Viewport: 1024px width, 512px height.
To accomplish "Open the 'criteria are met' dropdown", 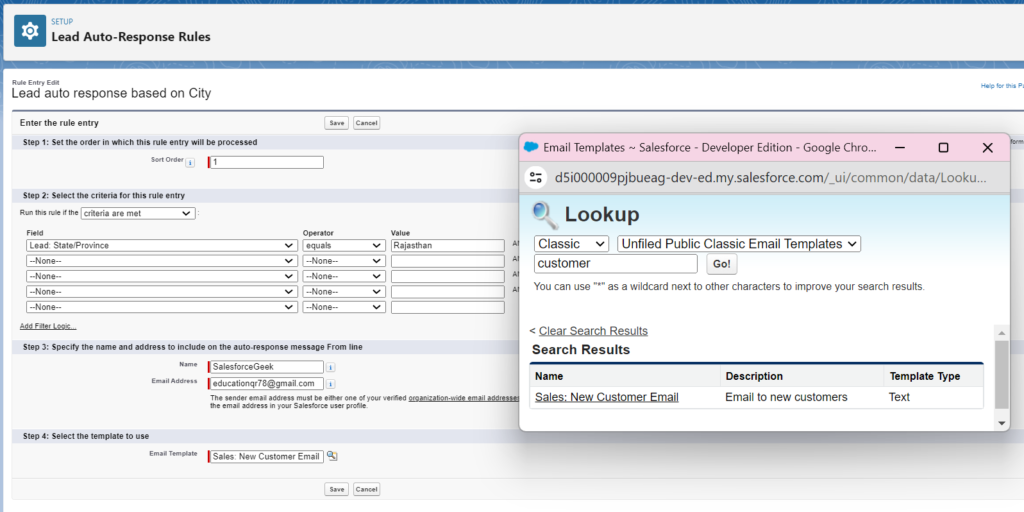I will 138,213.
